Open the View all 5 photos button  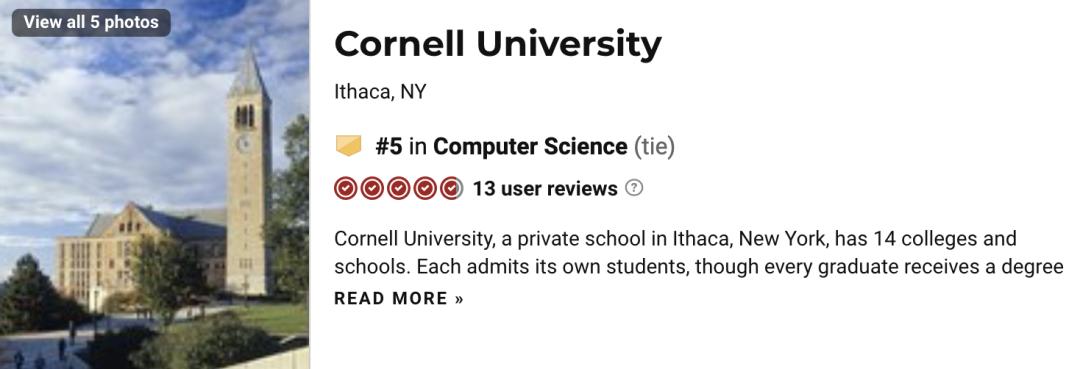coord(91,22)
